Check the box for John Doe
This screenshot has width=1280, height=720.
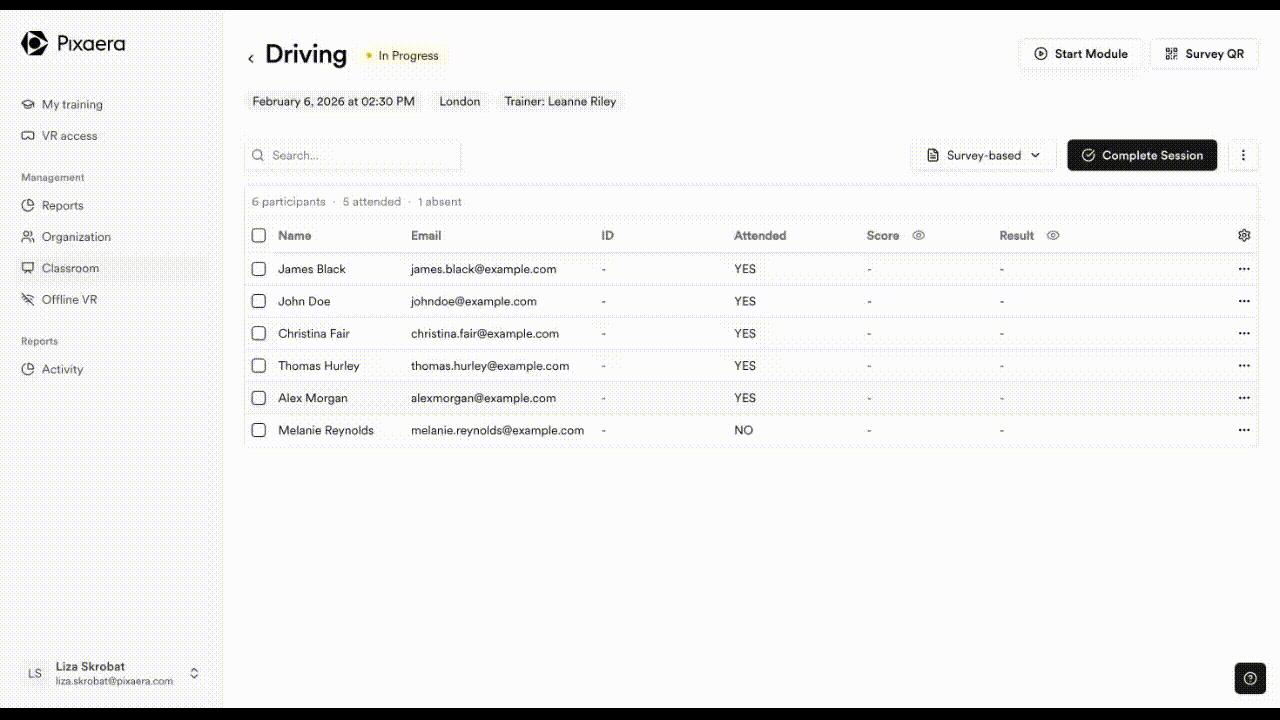pyautogui.click(x=259, y=301)
